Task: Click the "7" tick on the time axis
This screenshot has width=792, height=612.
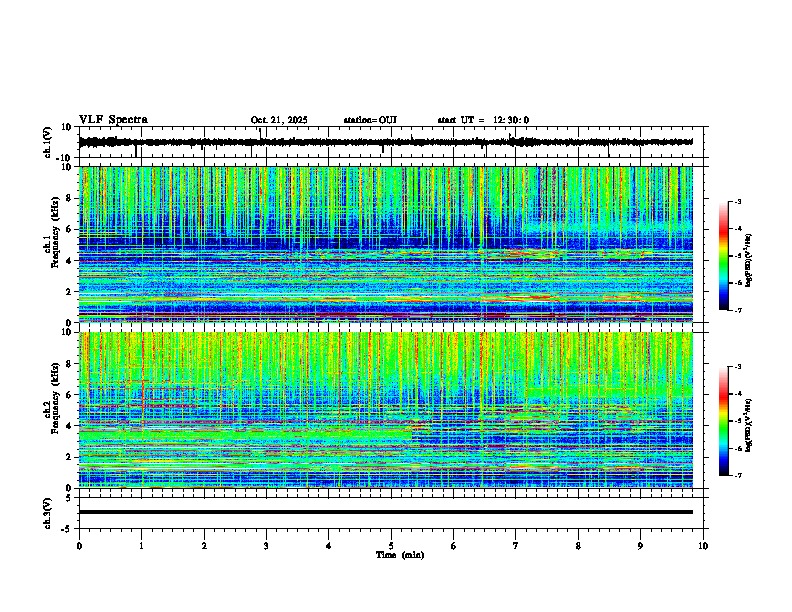Action: click(516, 546)
